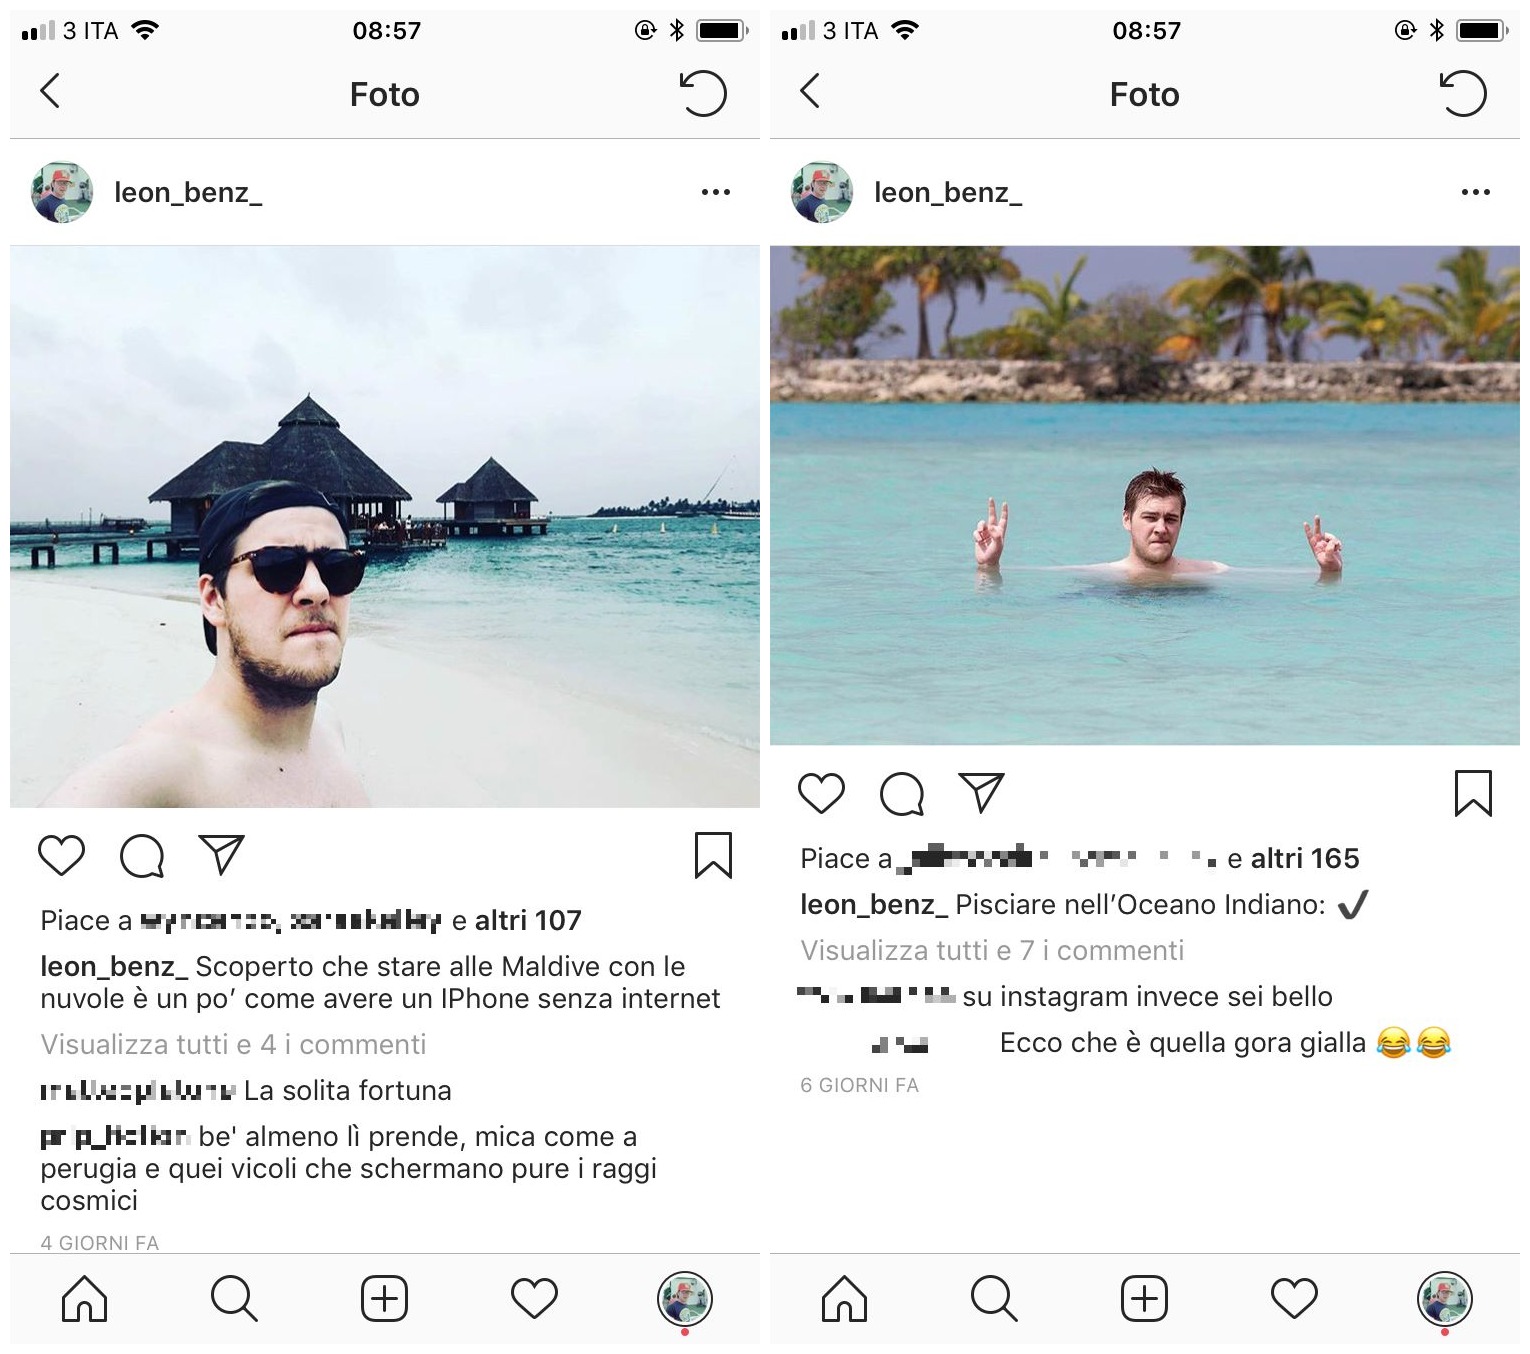Tap new post plus tab on left
Screen dimensions: 1530x1354
(385, 1299)
